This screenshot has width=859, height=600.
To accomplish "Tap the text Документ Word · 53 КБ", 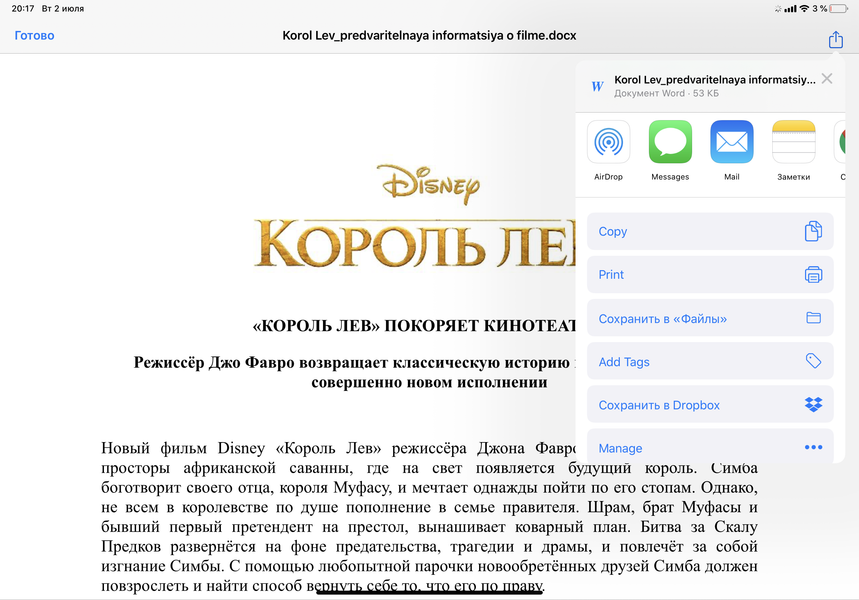I will pos(666,93).
